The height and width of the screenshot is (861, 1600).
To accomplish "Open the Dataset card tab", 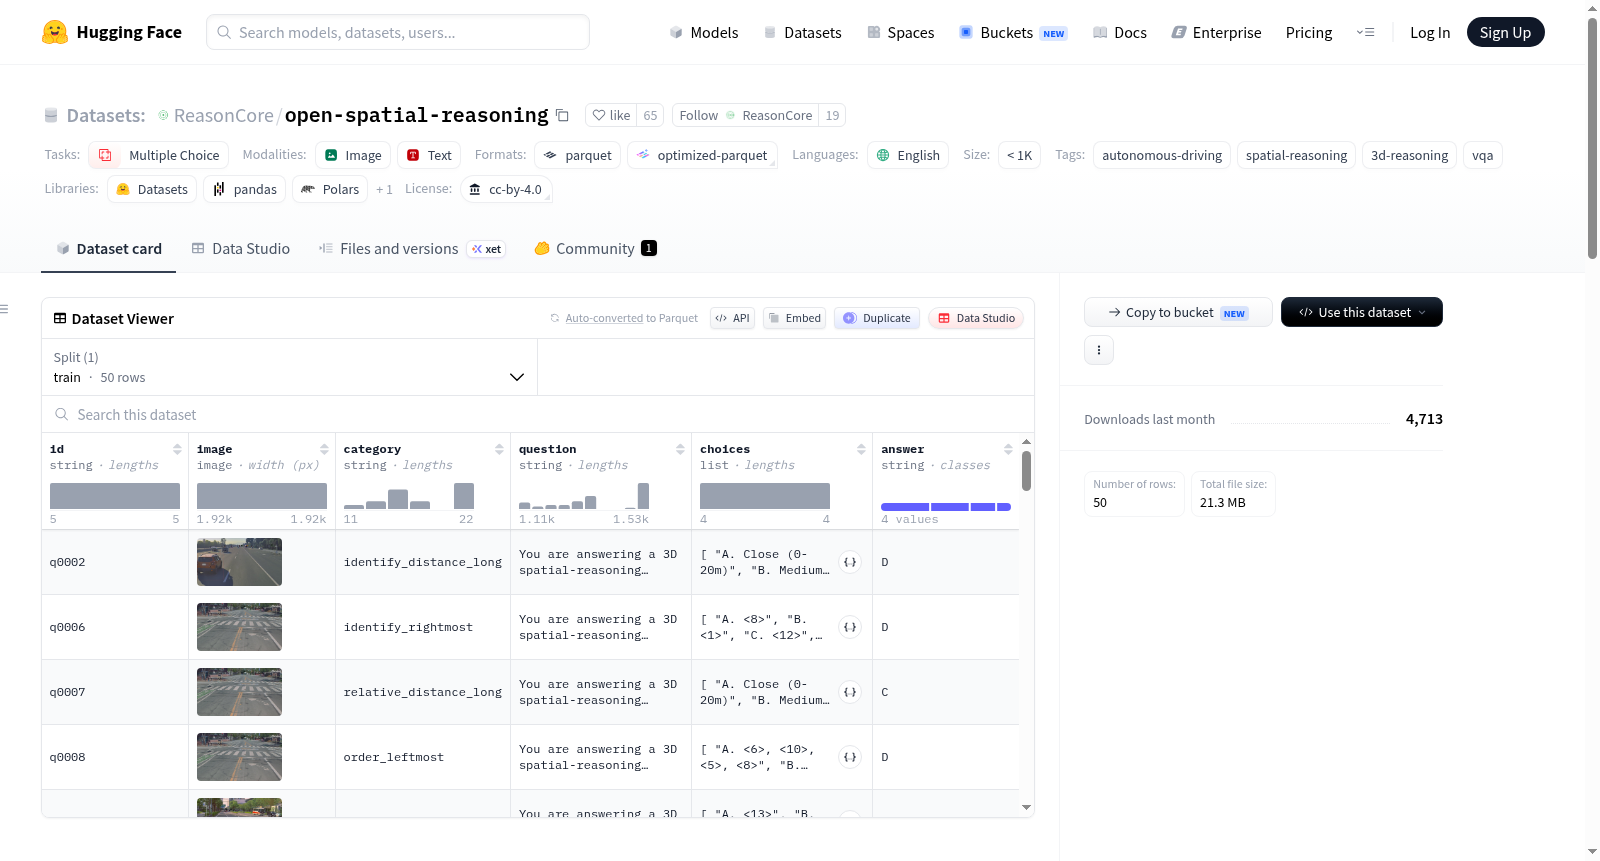I will [x=109, y=249].
